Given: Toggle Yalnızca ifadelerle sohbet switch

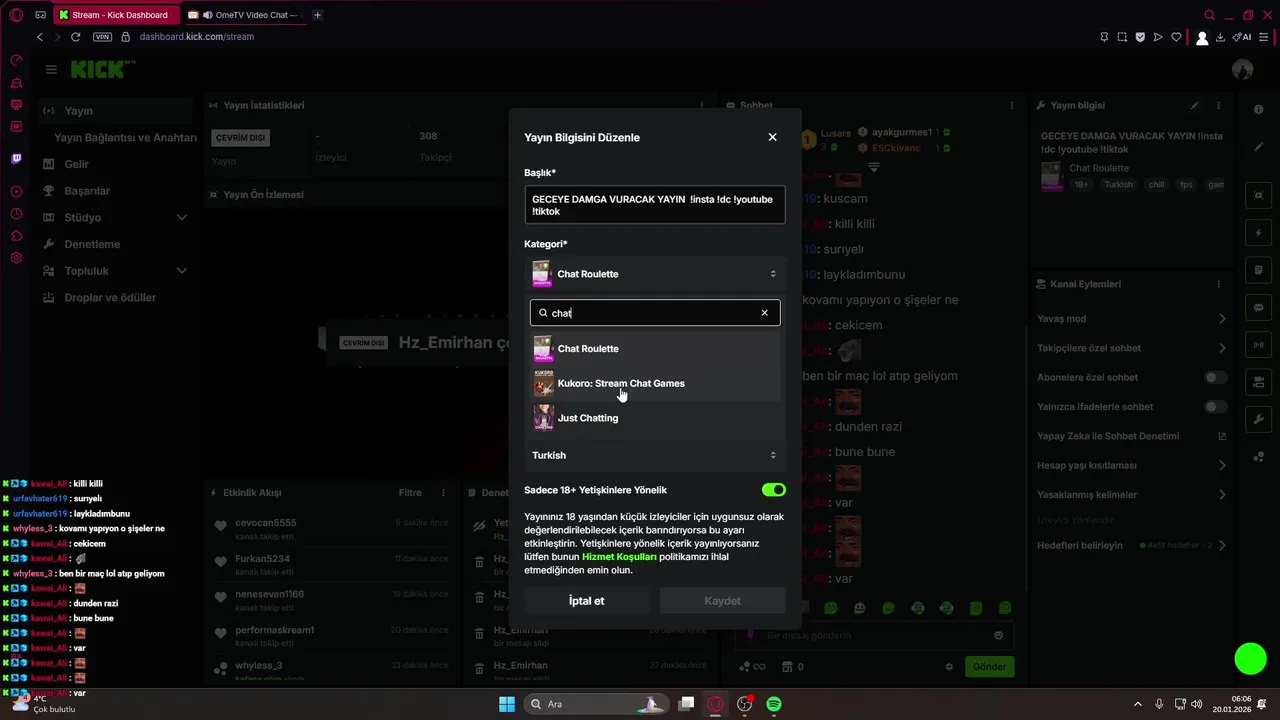Looking at the screenshot, I should (x=1215, y=407).
